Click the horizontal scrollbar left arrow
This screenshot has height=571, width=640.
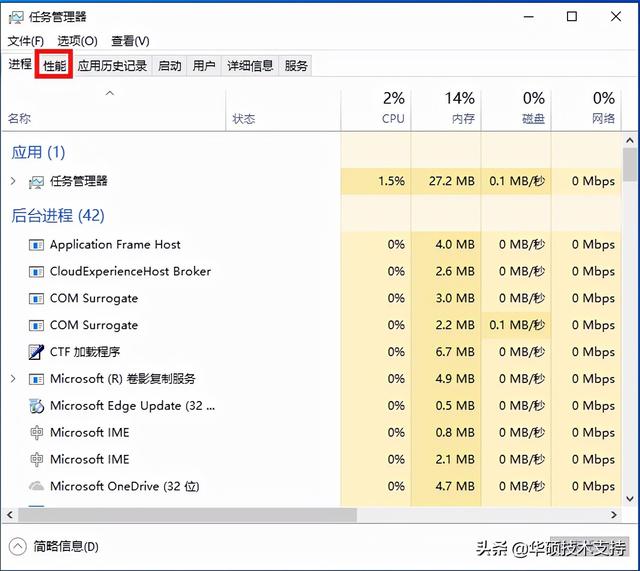(10, 515)
